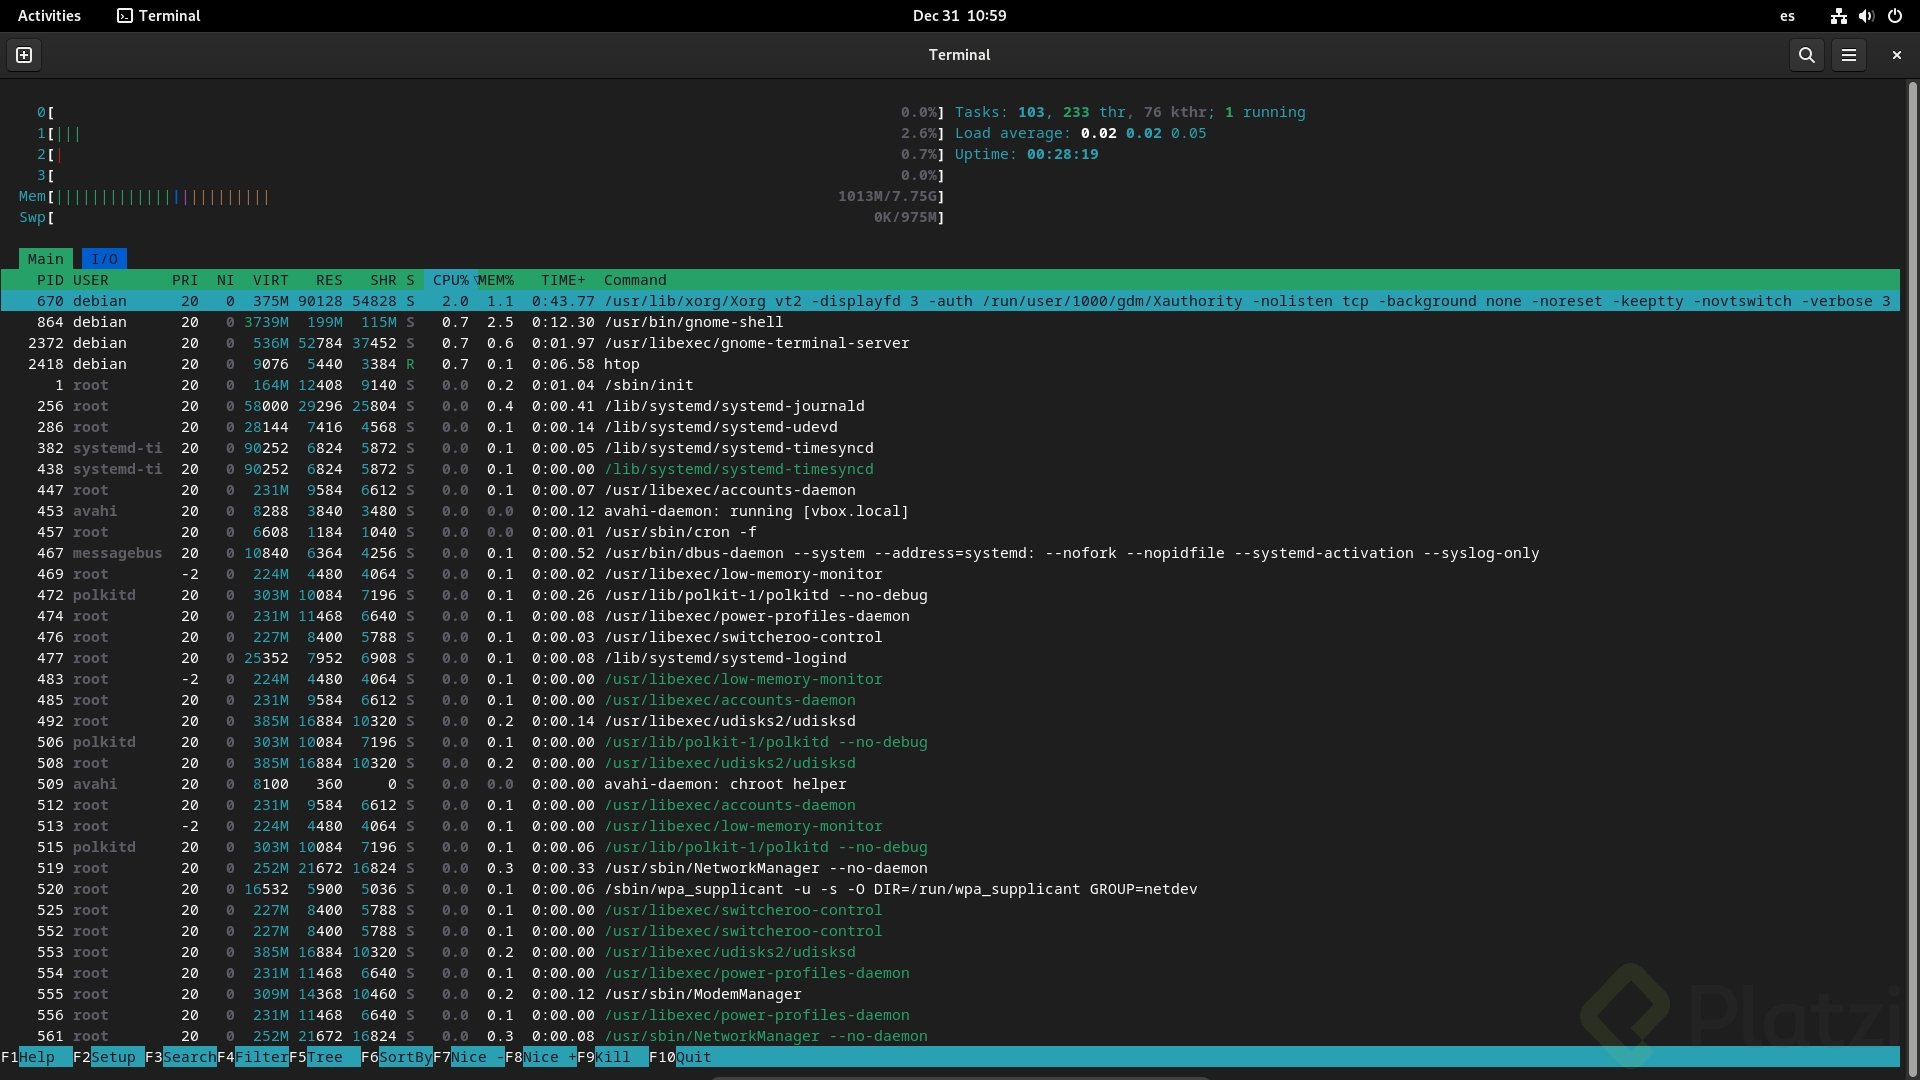Click the network status icon
Viewport: 1920px width, 1080px height.
coord(1838,15)
